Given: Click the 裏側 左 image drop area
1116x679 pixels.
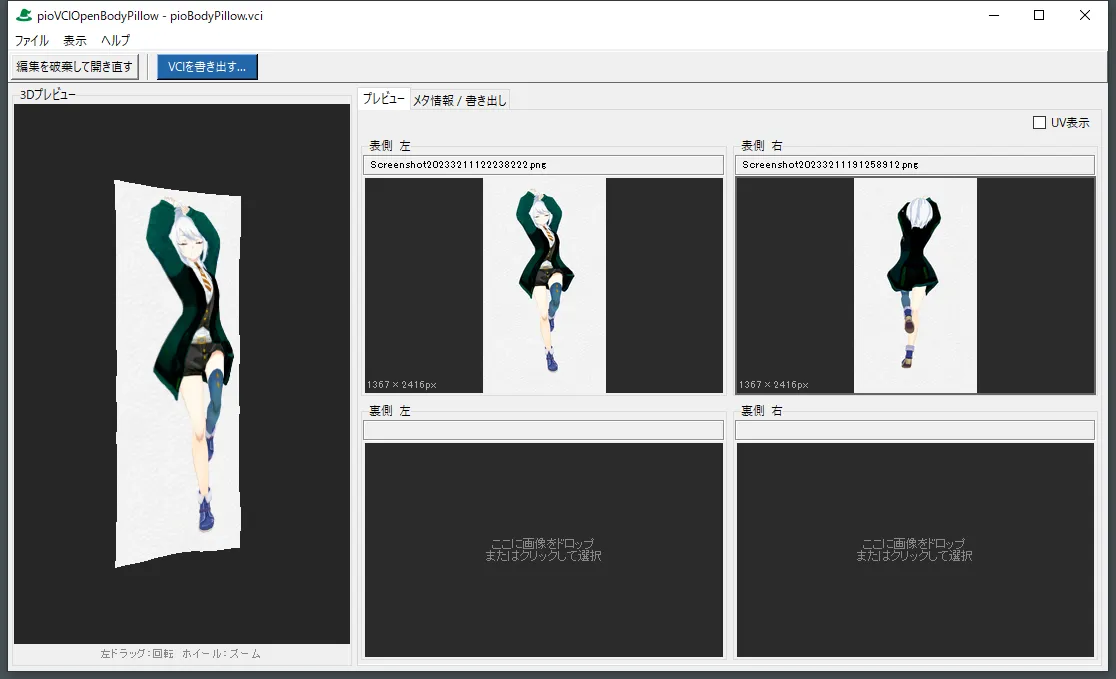Looking at the screenshot, I should 544,549.
